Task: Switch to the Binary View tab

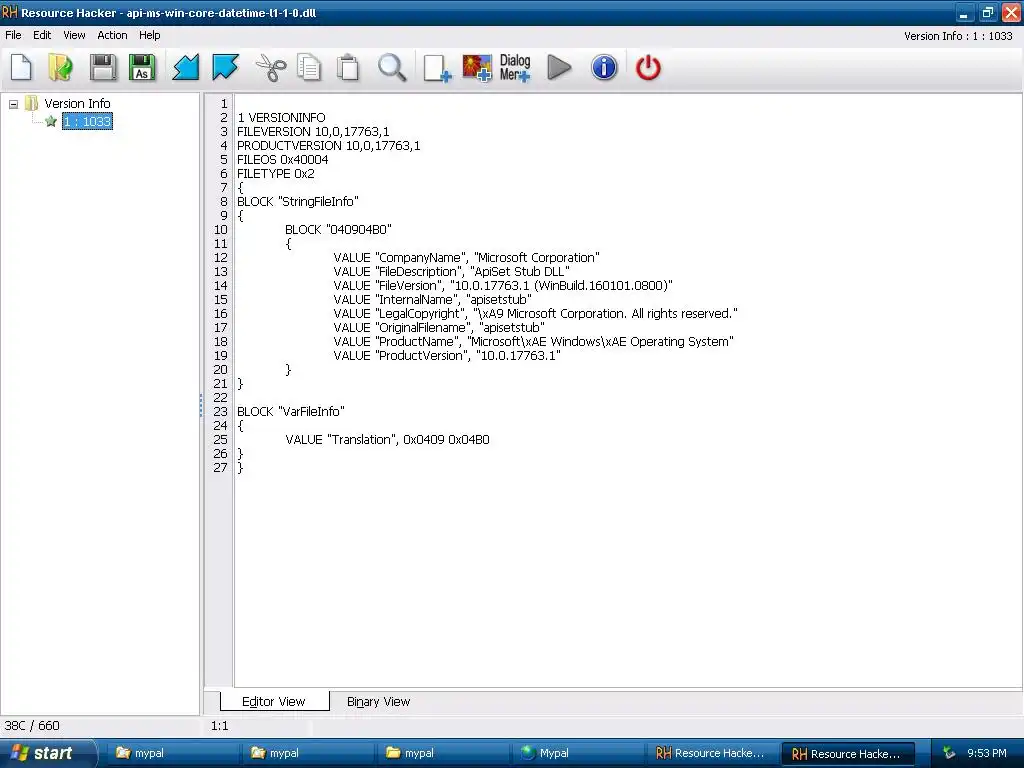Action: coord(378,701)
